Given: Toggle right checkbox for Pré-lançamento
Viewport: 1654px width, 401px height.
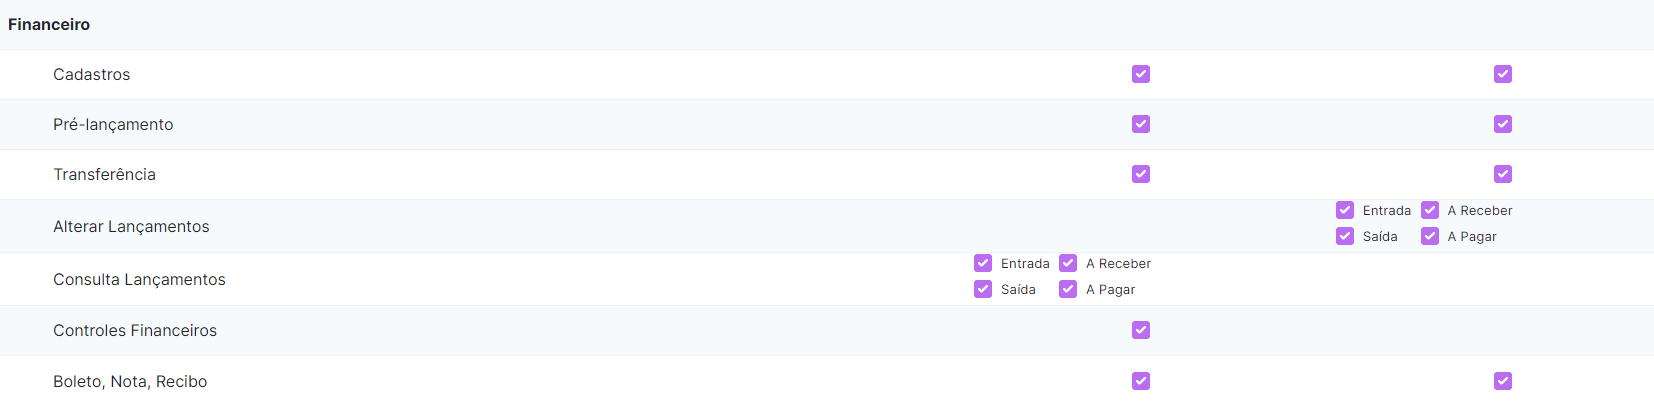Looking at the screenshot, I should [1503, 124].
